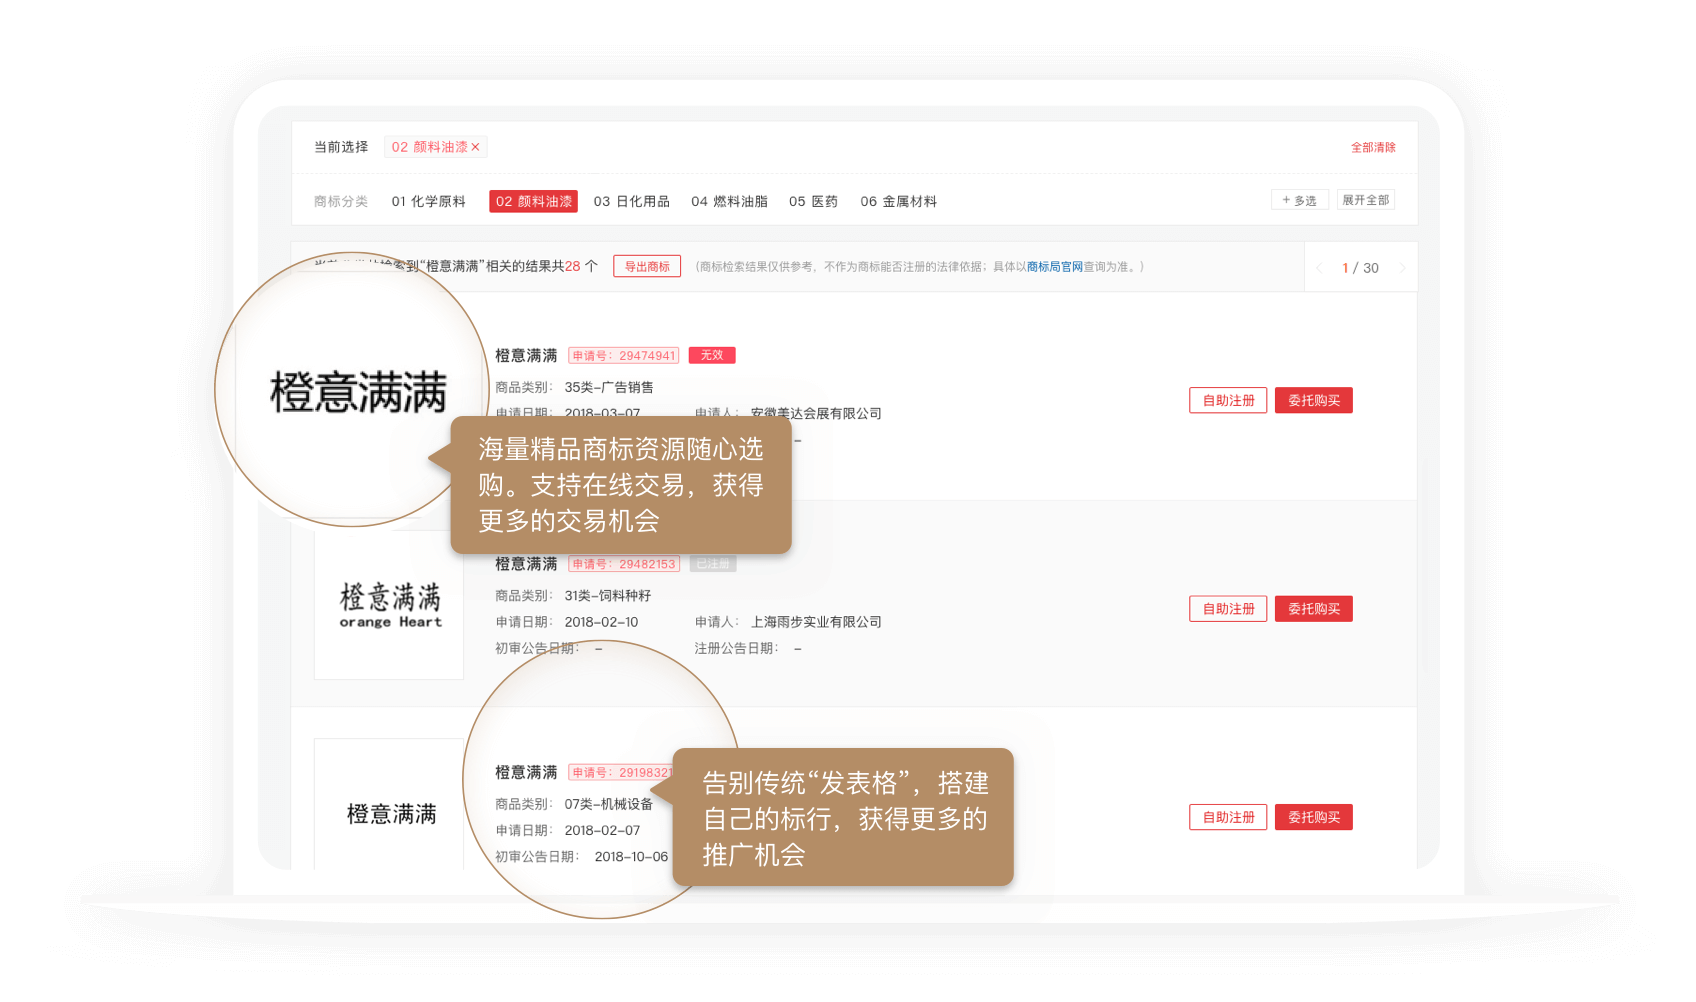Click the plus icon in 多选 button

click(x=1287, y=199)
